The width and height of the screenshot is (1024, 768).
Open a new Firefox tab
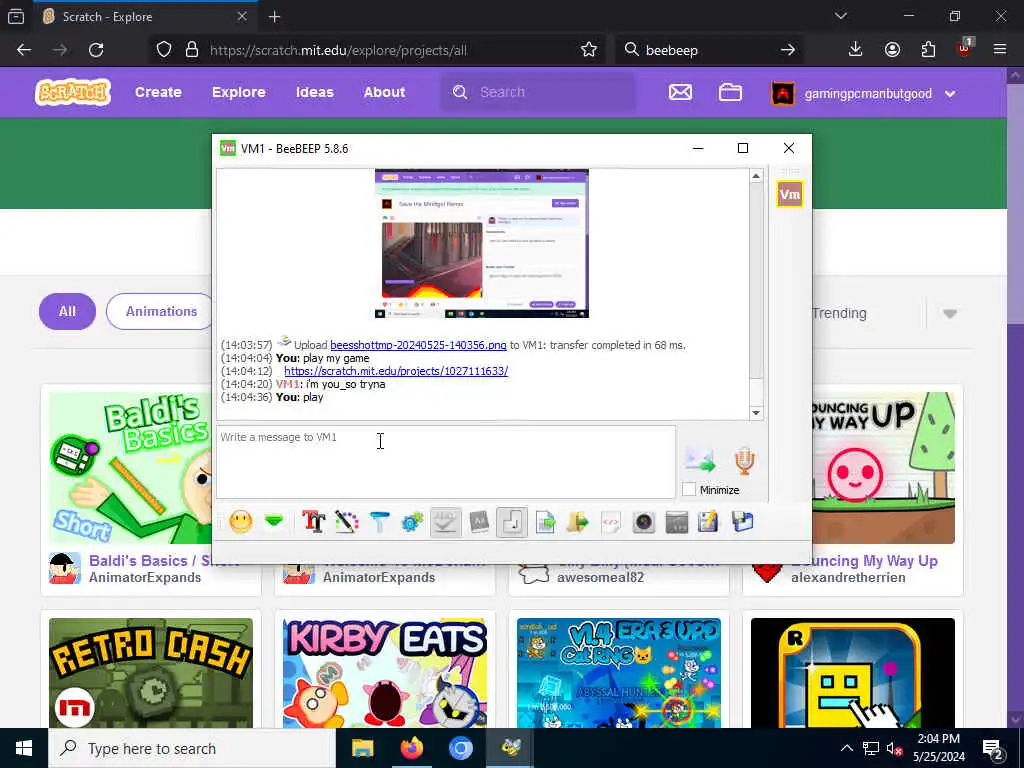[274, 17]
